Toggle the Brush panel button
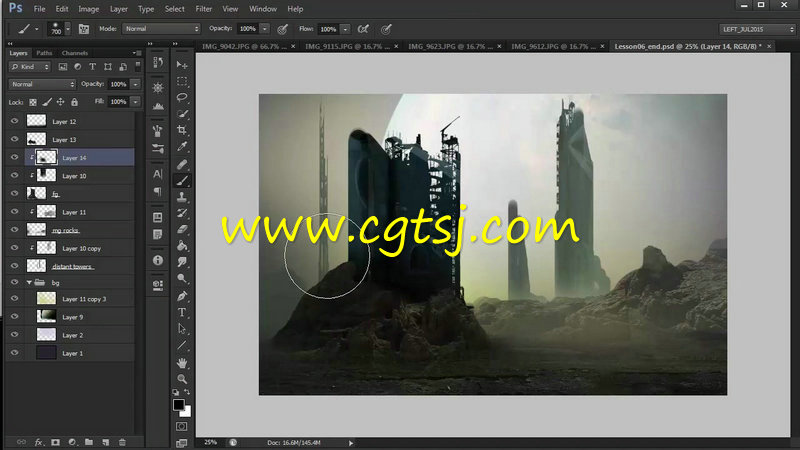Image resolution: width=800 pixels, height=450 pixels. (84, 29)
